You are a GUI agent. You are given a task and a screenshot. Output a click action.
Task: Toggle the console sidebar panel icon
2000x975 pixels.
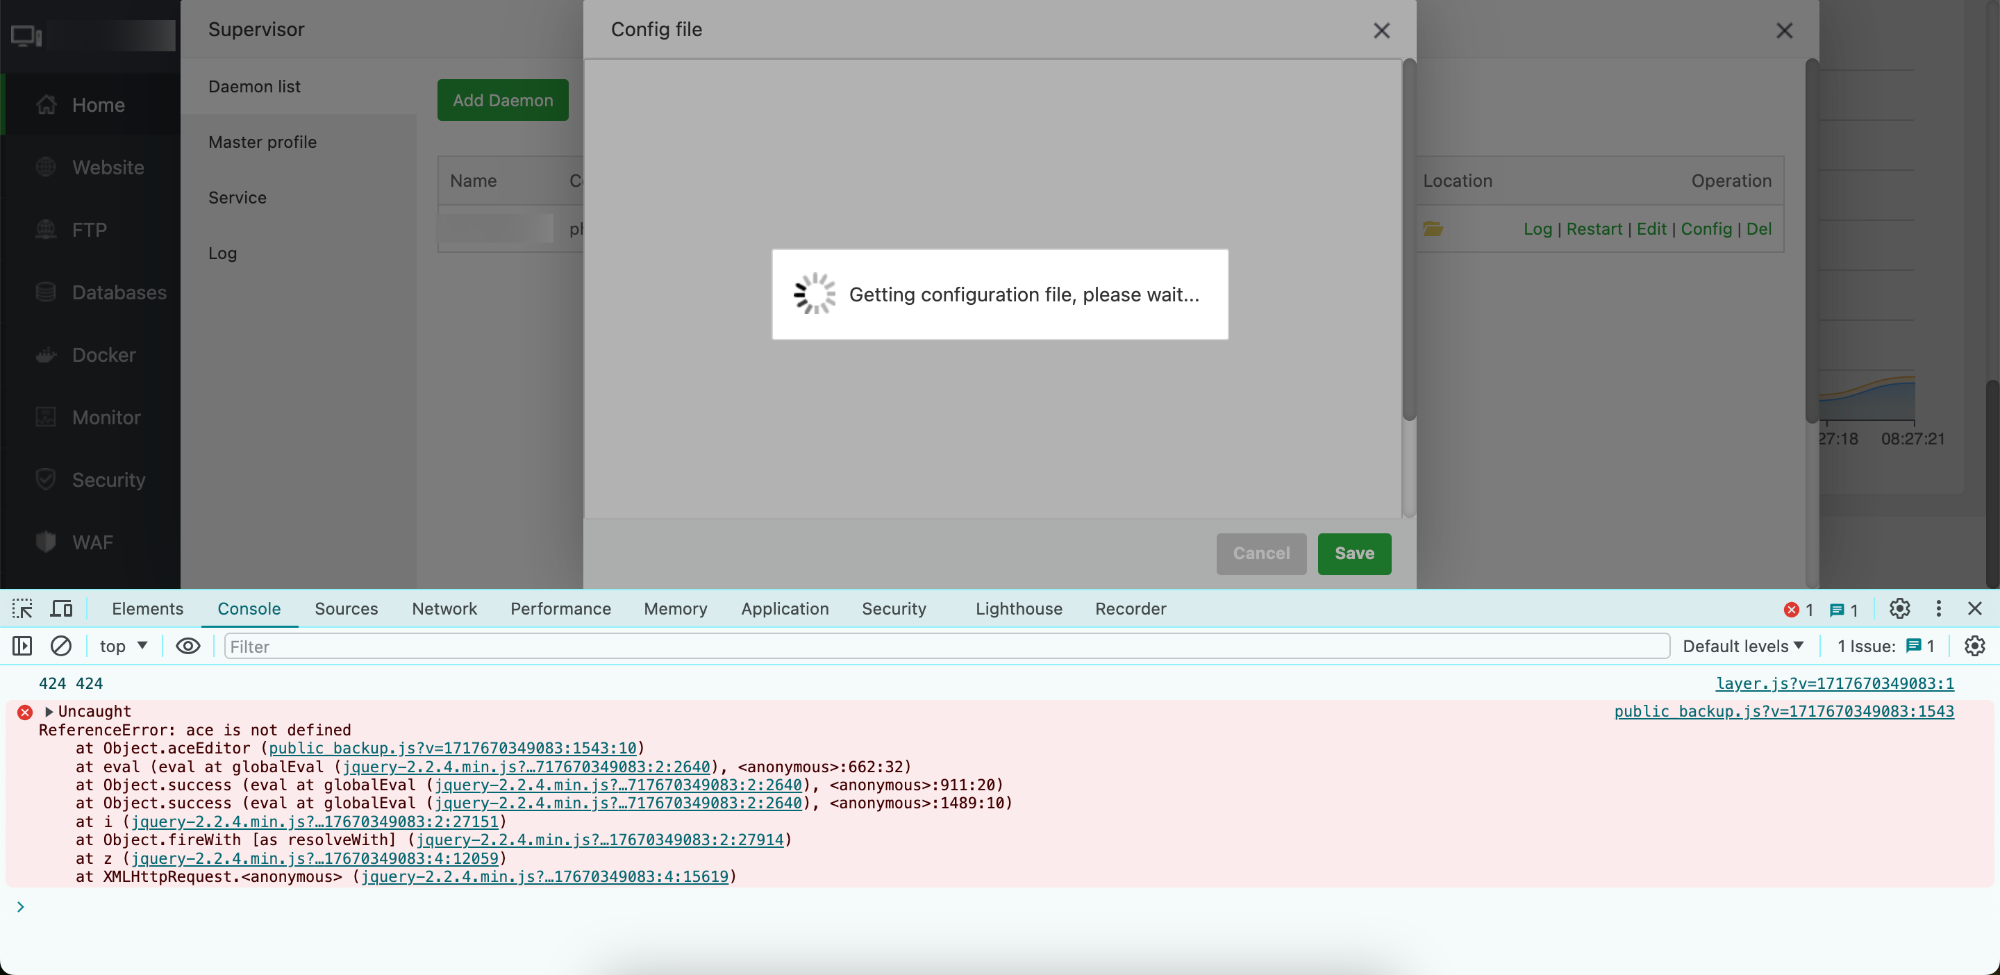click(22, 646)
